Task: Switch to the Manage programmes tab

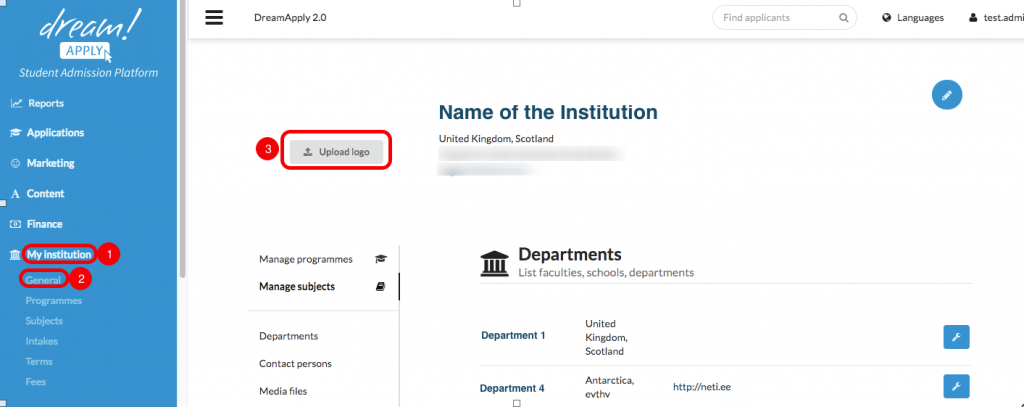Action: pyautogui.click(x=305, y=259)
